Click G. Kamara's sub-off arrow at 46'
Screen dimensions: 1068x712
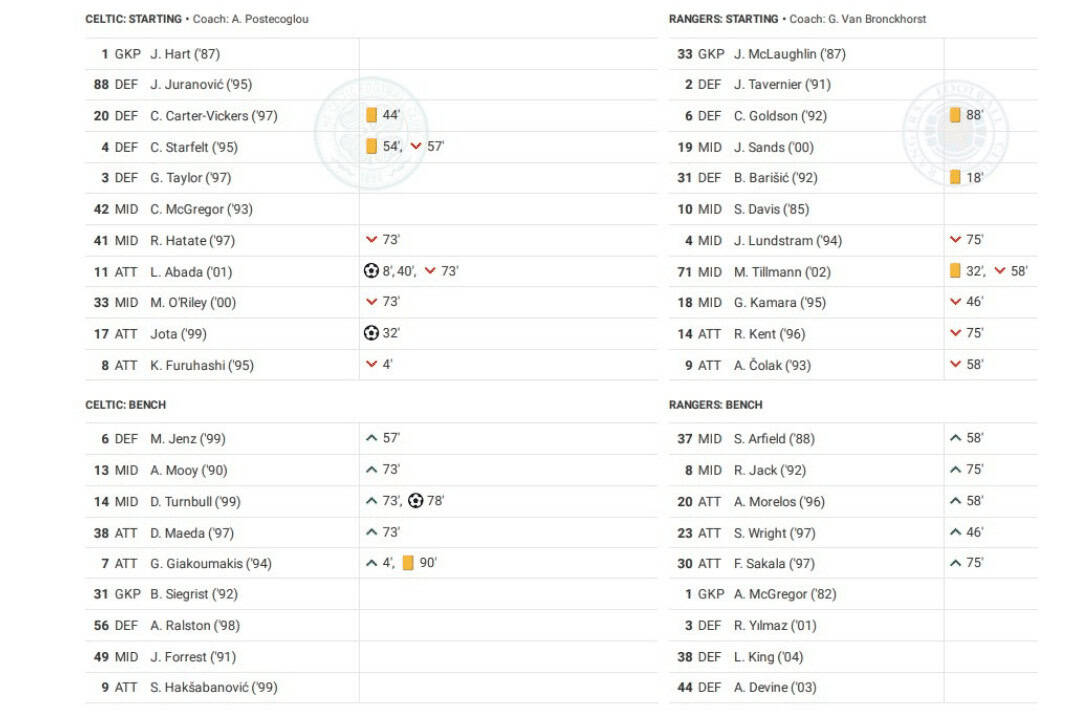pos(955,302)
